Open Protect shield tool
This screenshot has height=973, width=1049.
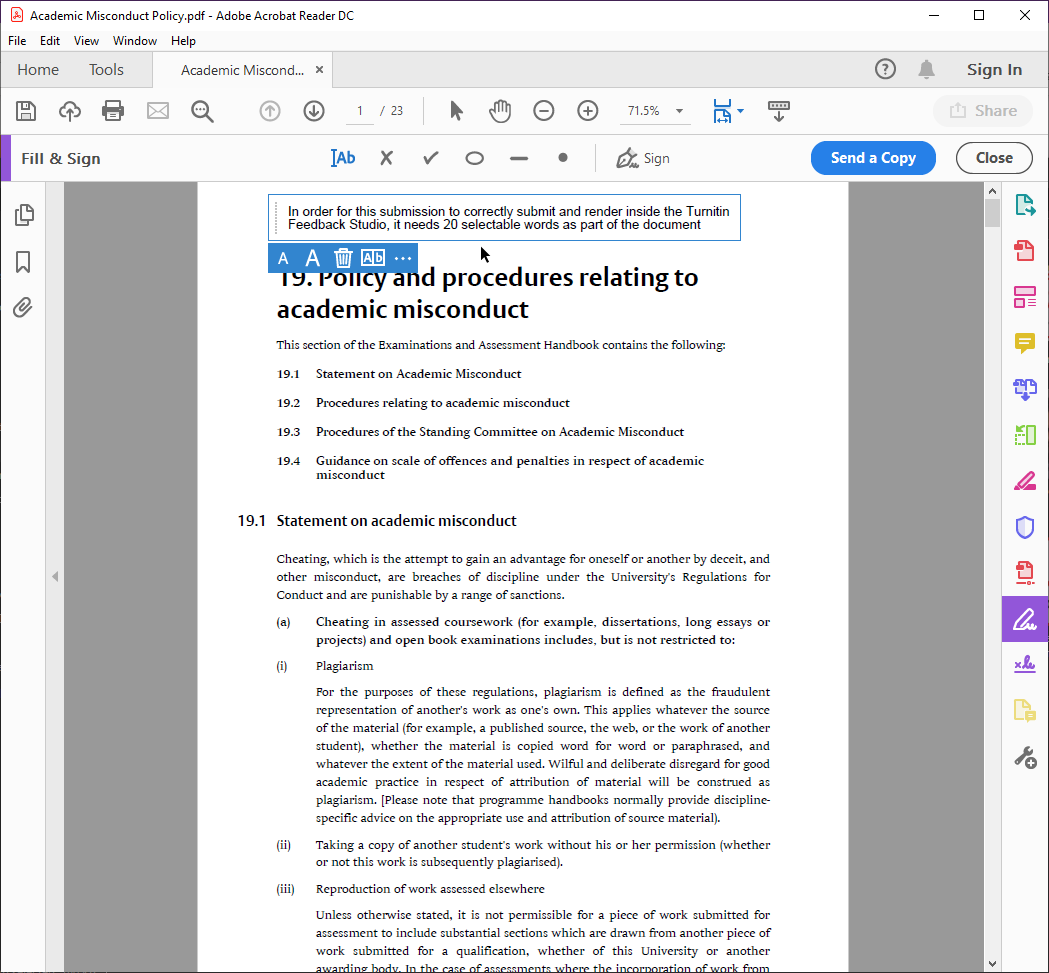(1025, 527)
